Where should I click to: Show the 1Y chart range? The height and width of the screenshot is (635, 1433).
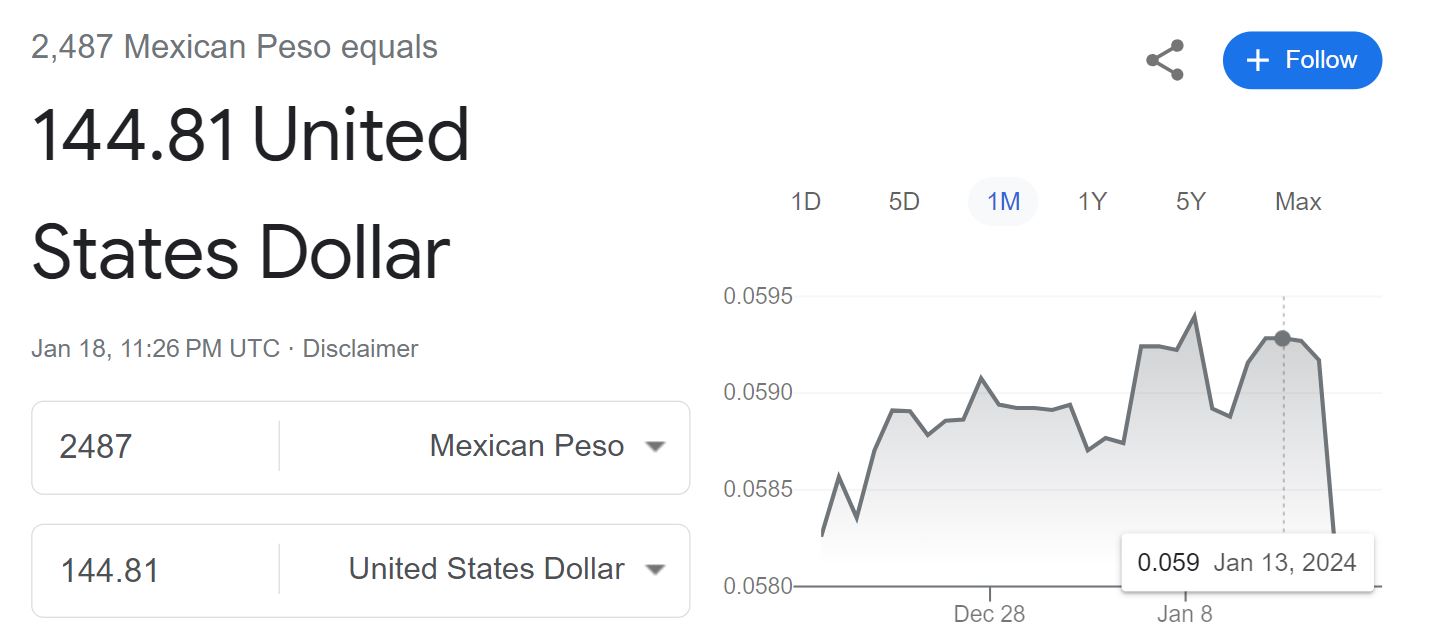(1092, 202)
